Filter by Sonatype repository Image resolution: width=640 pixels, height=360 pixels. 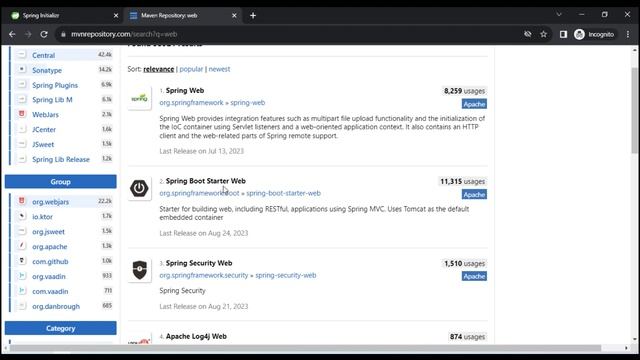tap(47, 70)
